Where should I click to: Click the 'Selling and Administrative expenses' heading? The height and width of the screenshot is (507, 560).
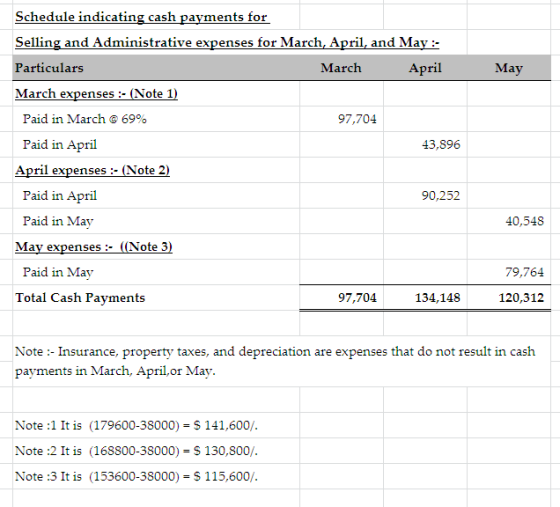[227, 42]
